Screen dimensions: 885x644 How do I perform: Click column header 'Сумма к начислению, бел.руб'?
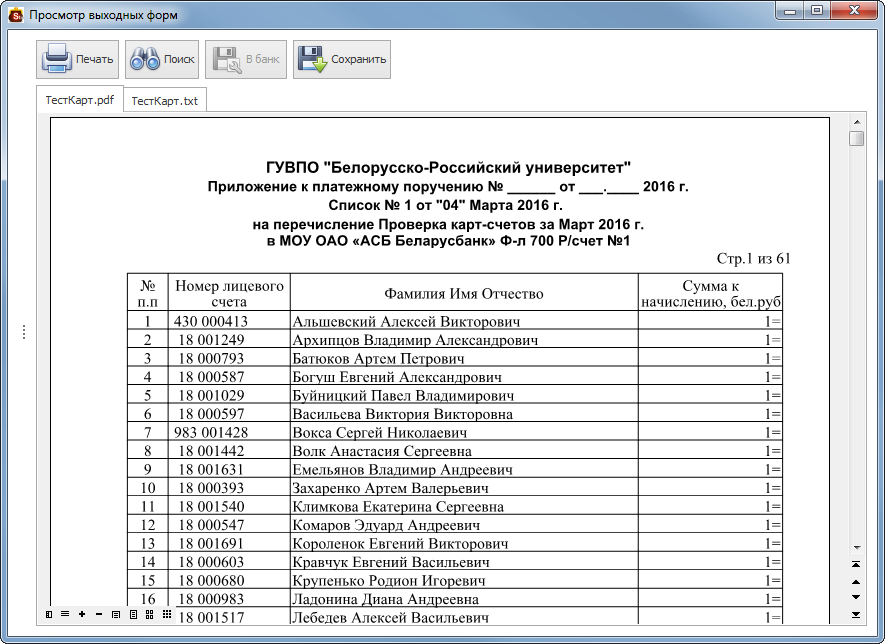tap(711, 293)
